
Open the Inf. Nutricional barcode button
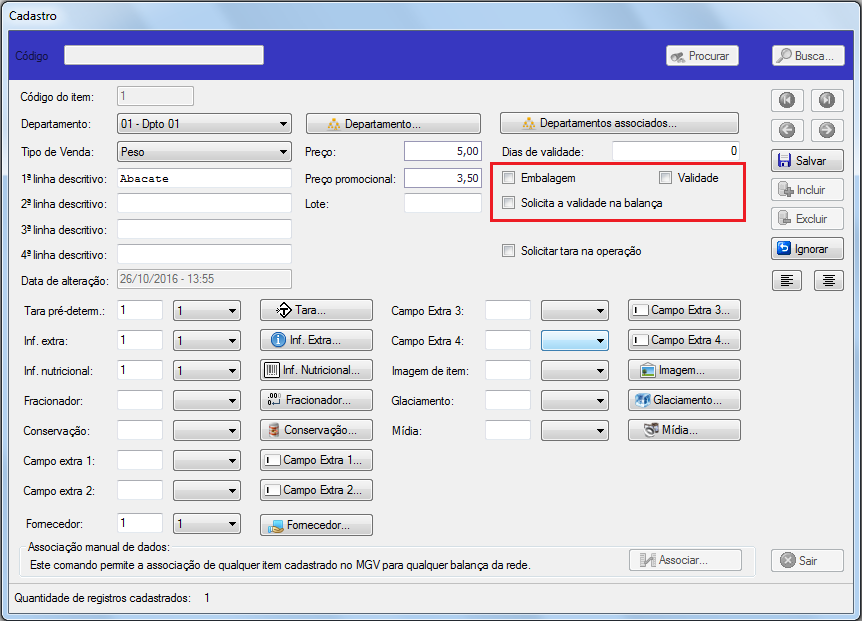point(316,370)
